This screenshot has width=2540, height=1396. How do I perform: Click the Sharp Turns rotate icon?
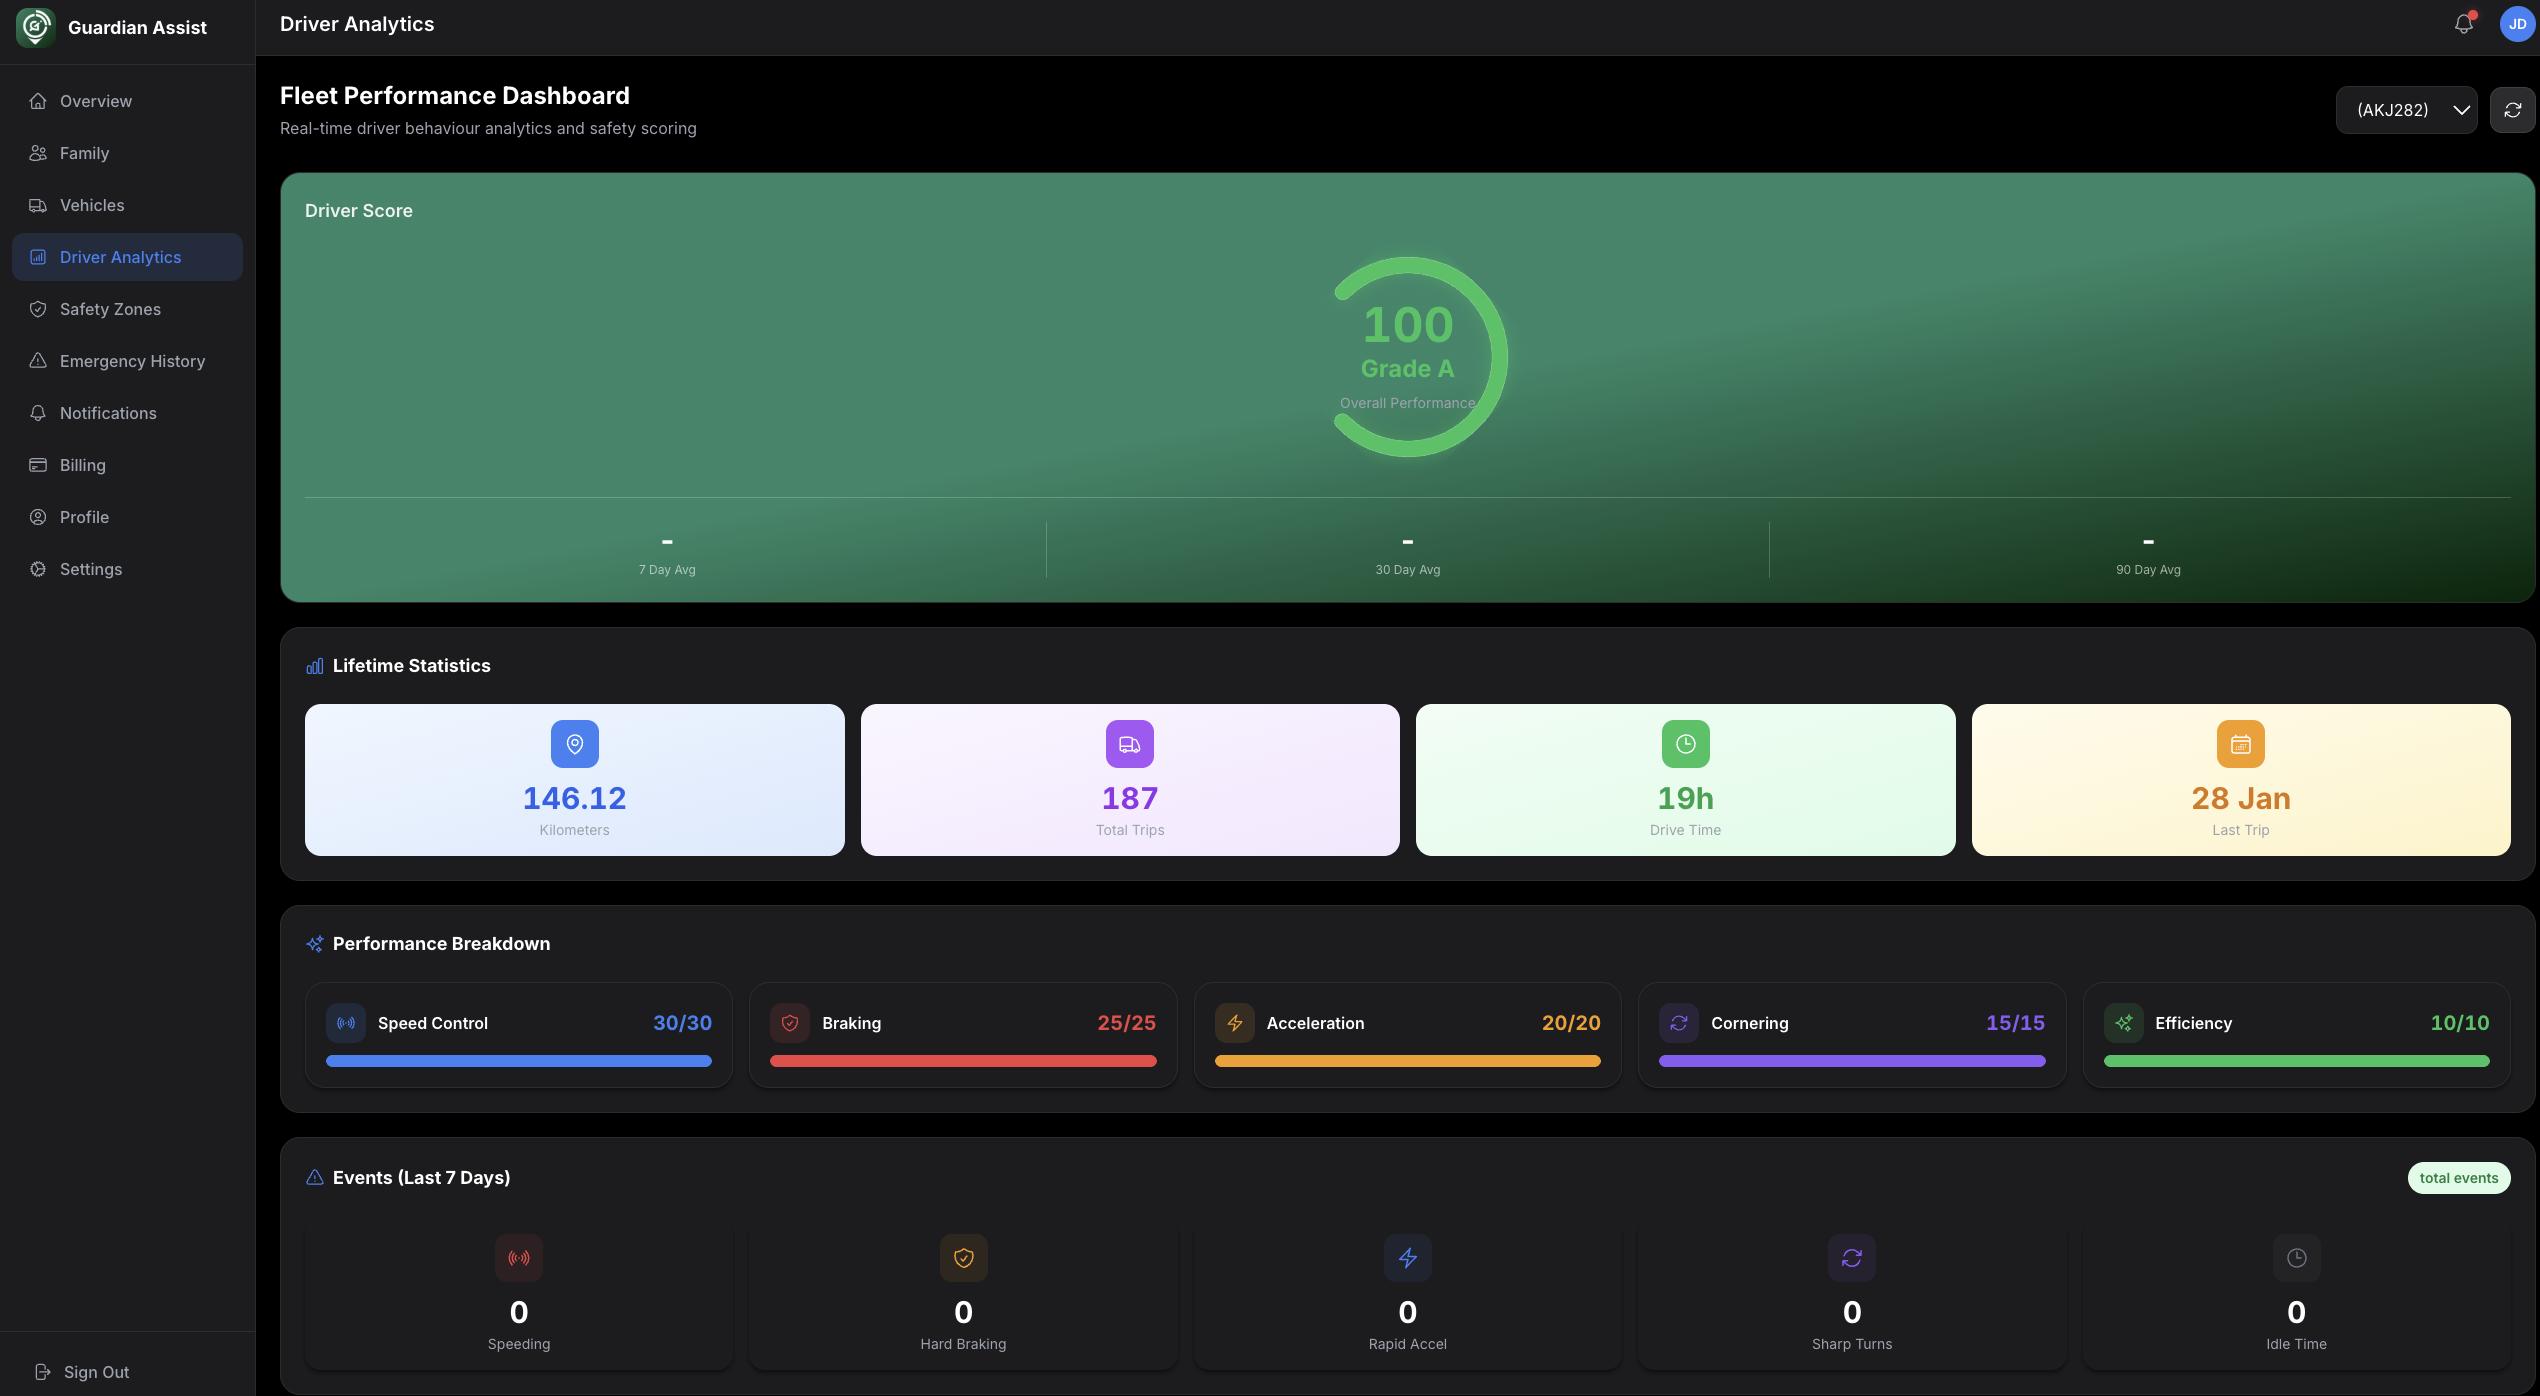[x=1852, y=1258]
